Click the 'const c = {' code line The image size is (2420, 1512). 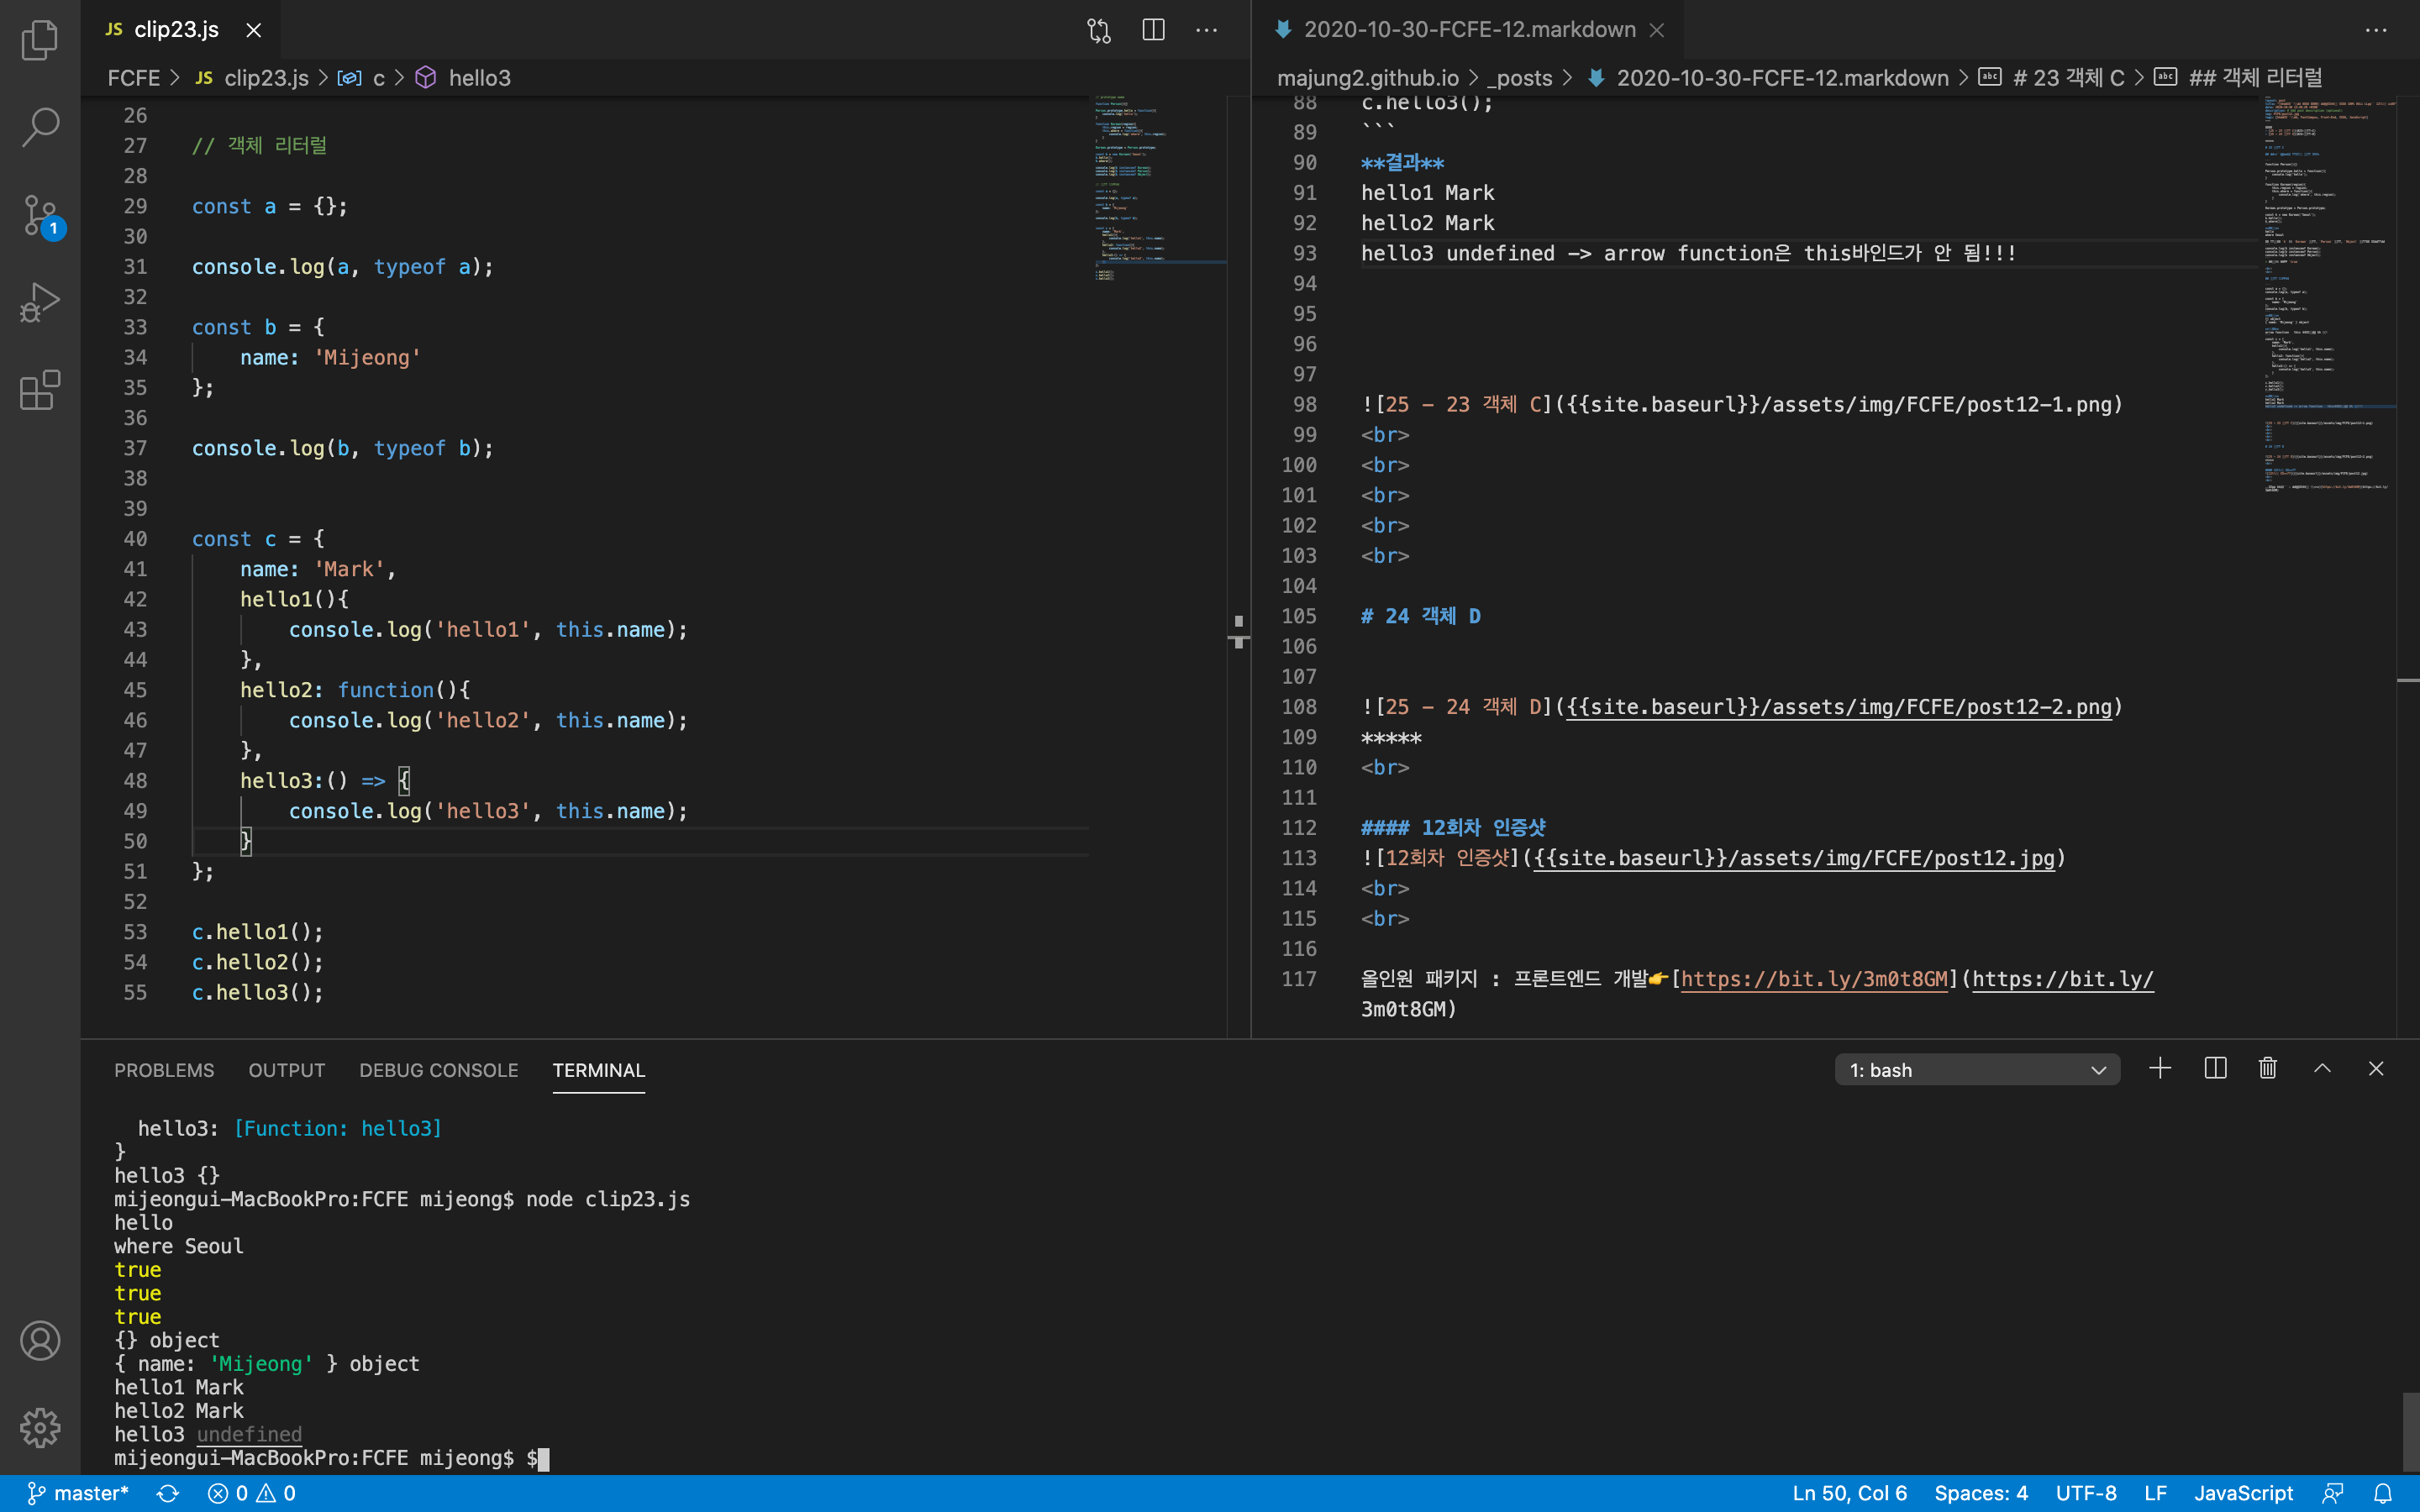point(258,539)
